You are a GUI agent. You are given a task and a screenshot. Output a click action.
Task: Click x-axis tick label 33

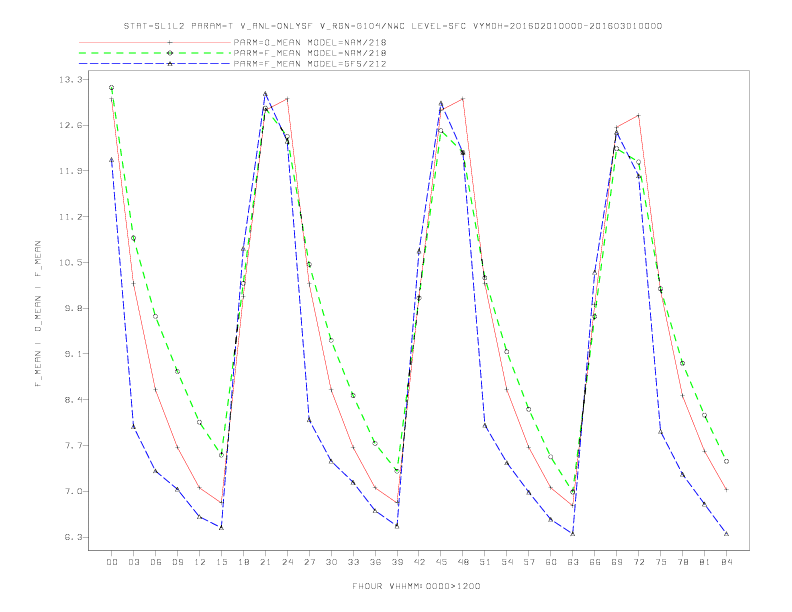click(x=354, y=562)
